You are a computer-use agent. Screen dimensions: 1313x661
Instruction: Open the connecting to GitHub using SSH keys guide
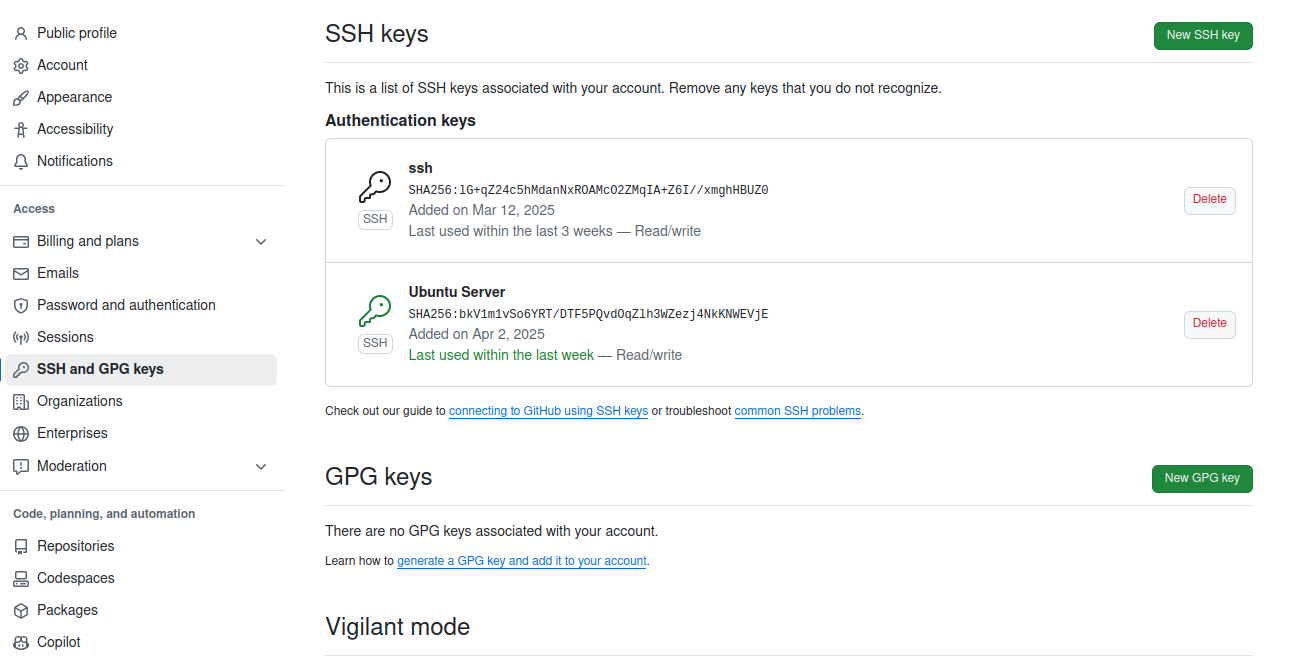click(548, 411)
